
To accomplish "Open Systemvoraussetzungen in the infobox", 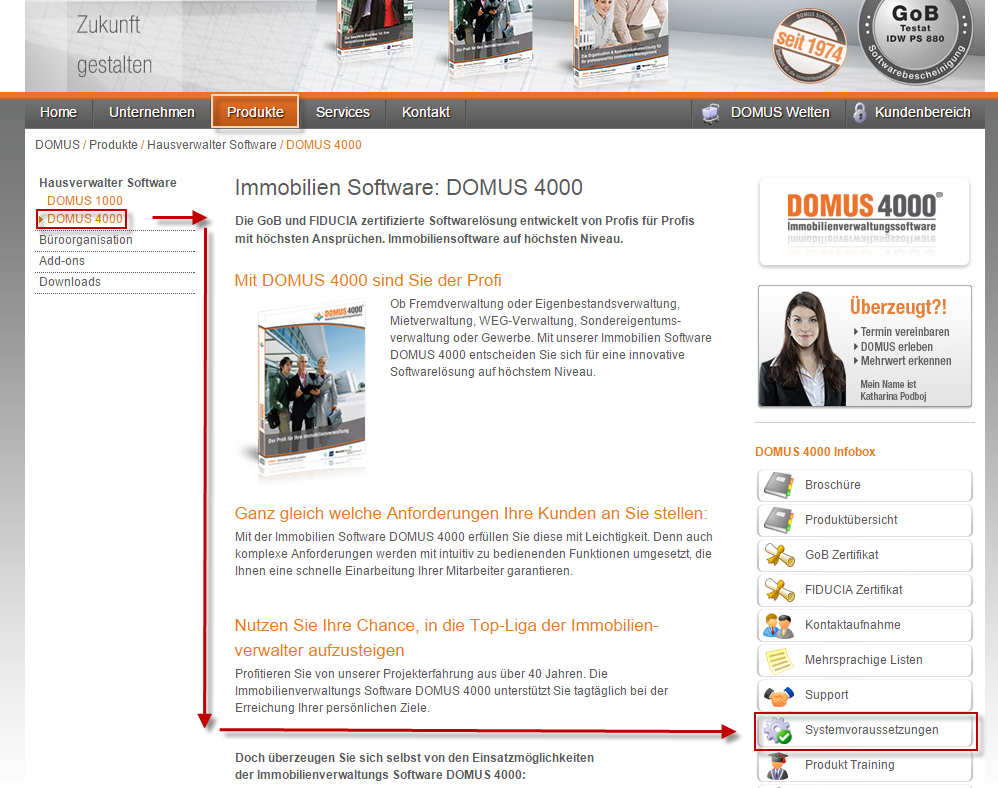I will (x=865, y=730).
